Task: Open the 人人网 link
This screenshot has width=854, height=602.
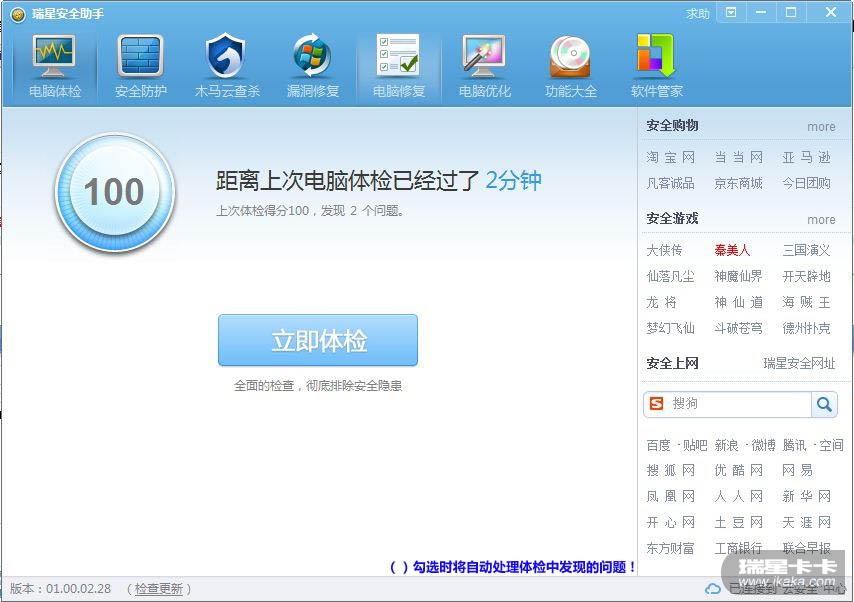Action: [x=739, y=497]
